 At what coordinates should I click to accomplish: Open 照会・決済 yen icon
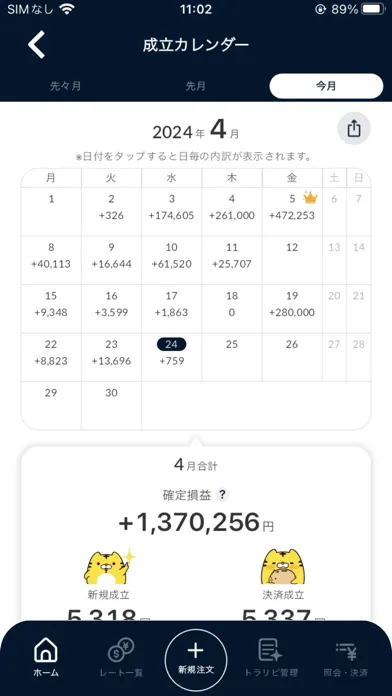(345, 651)
